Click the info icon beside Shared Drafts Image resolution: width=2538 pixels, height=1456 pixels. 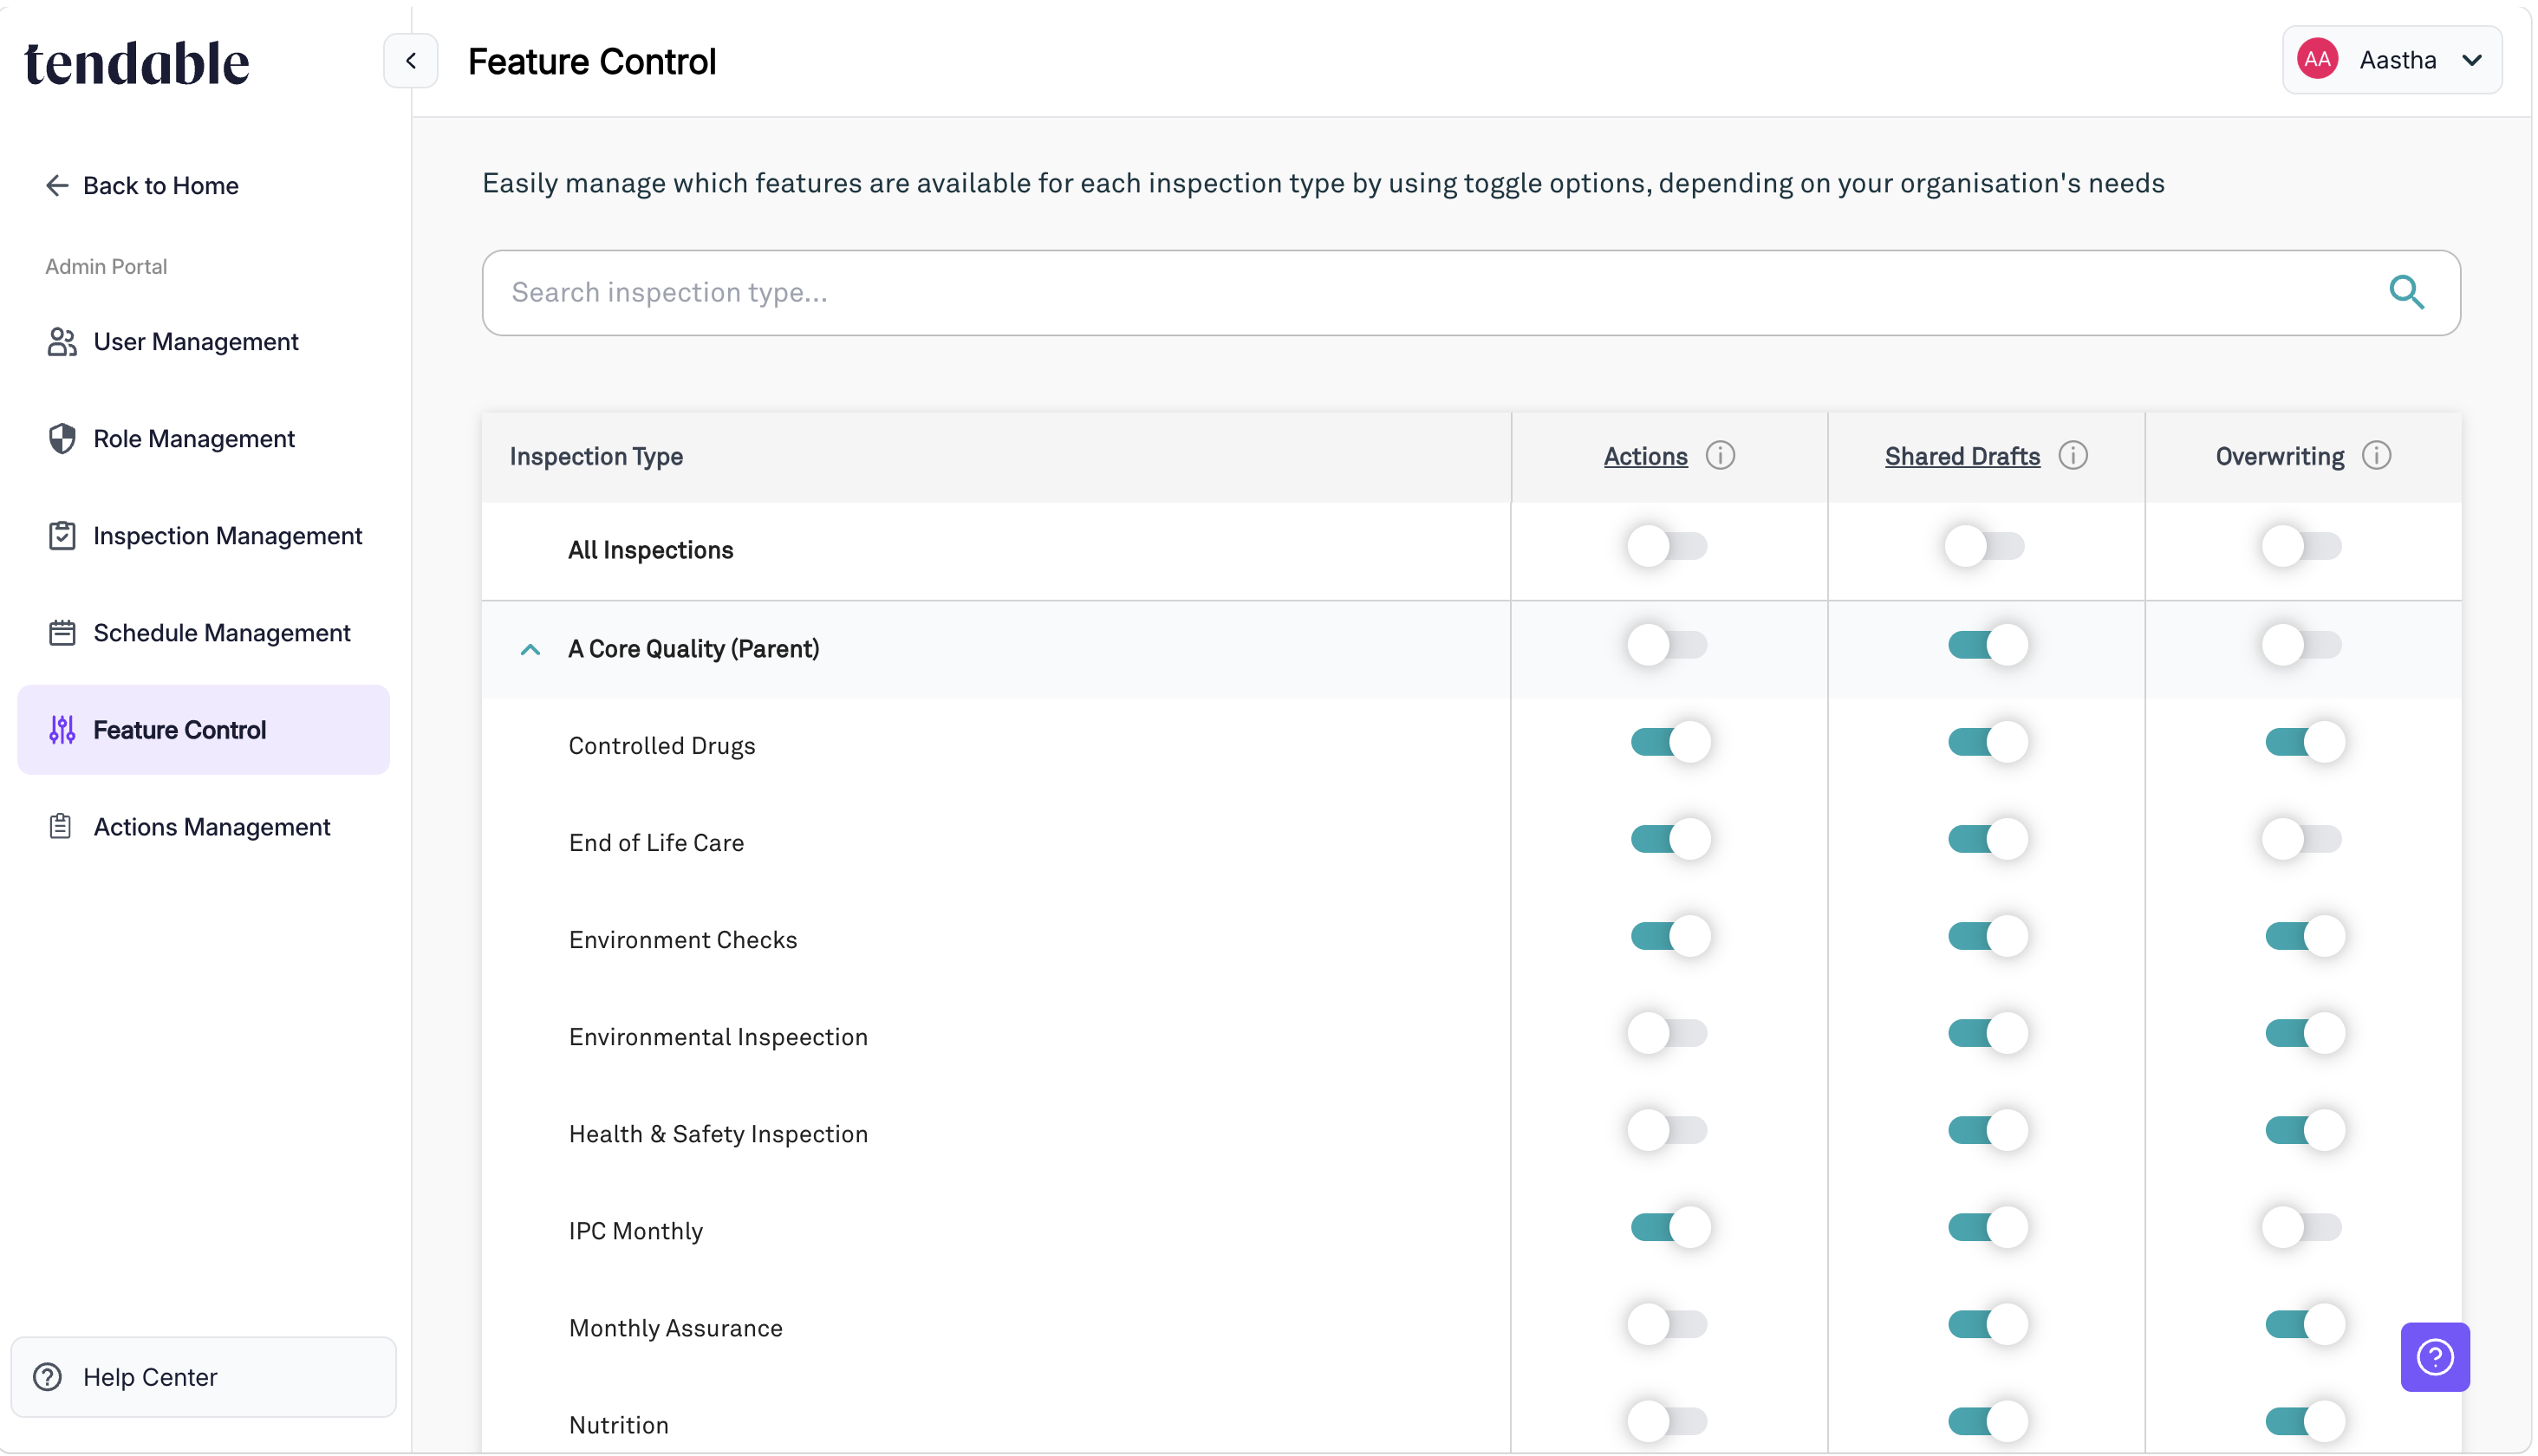click(x=2073, y=456)
